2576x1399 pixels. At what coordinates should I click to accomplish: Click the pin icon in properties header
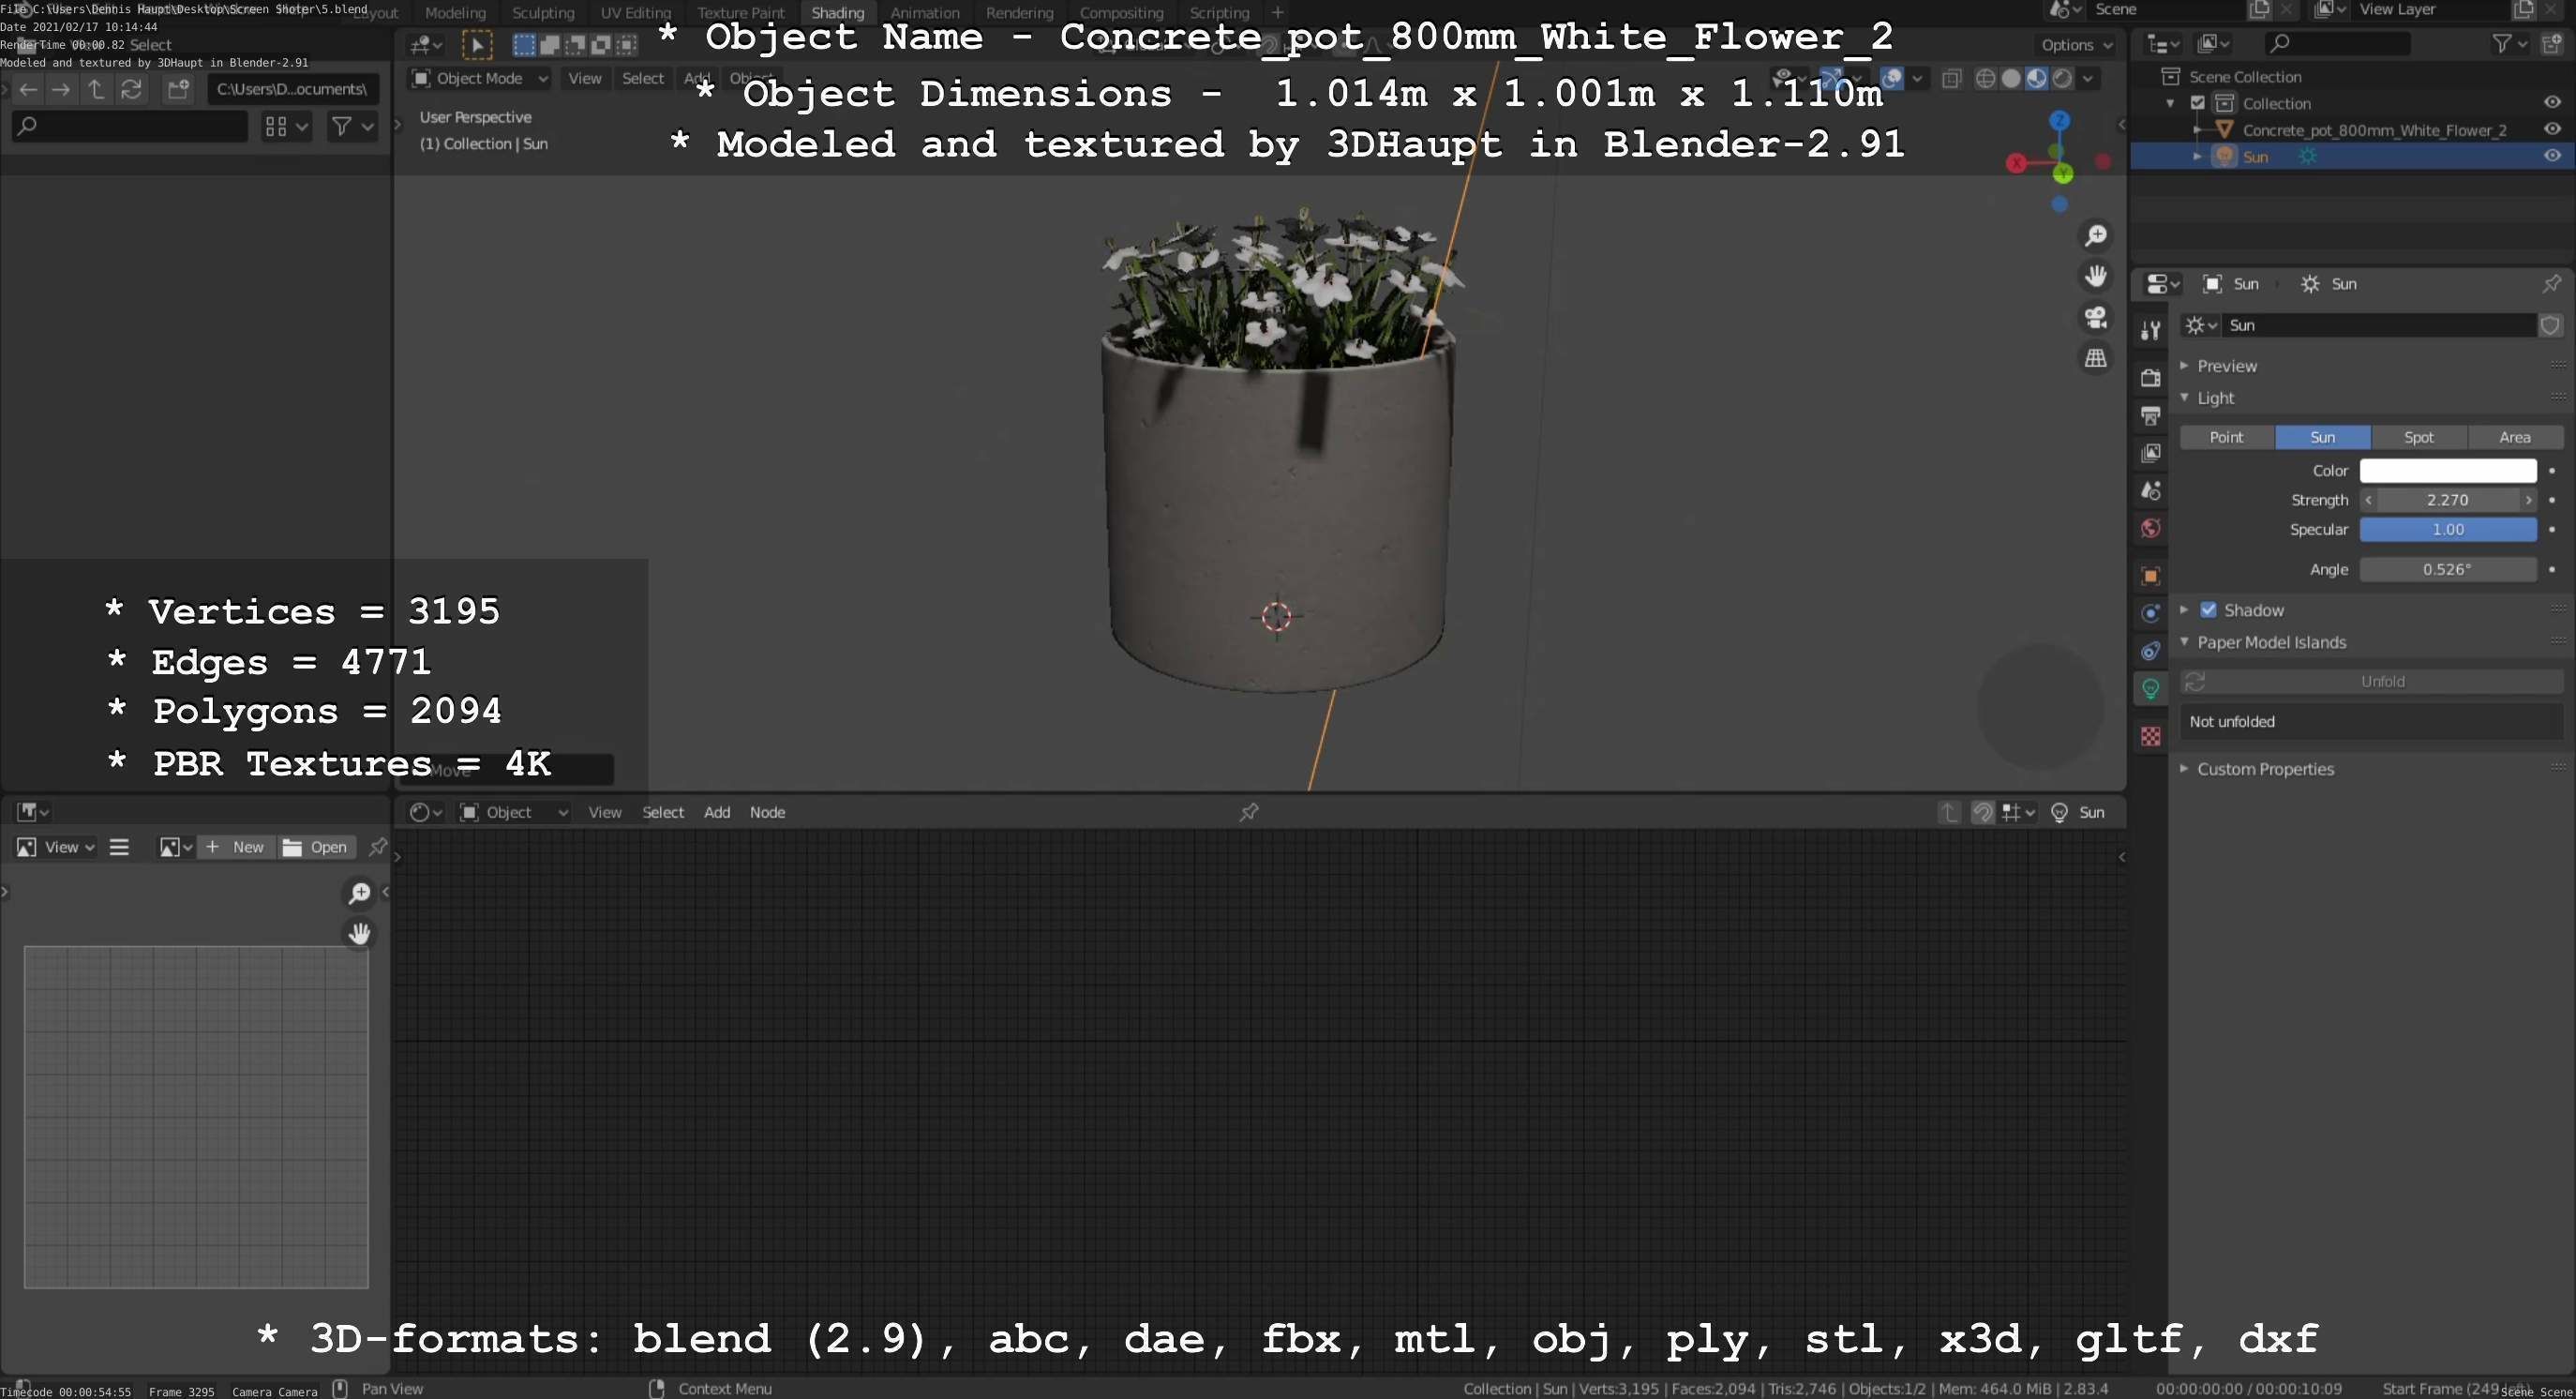point(2551,284)
